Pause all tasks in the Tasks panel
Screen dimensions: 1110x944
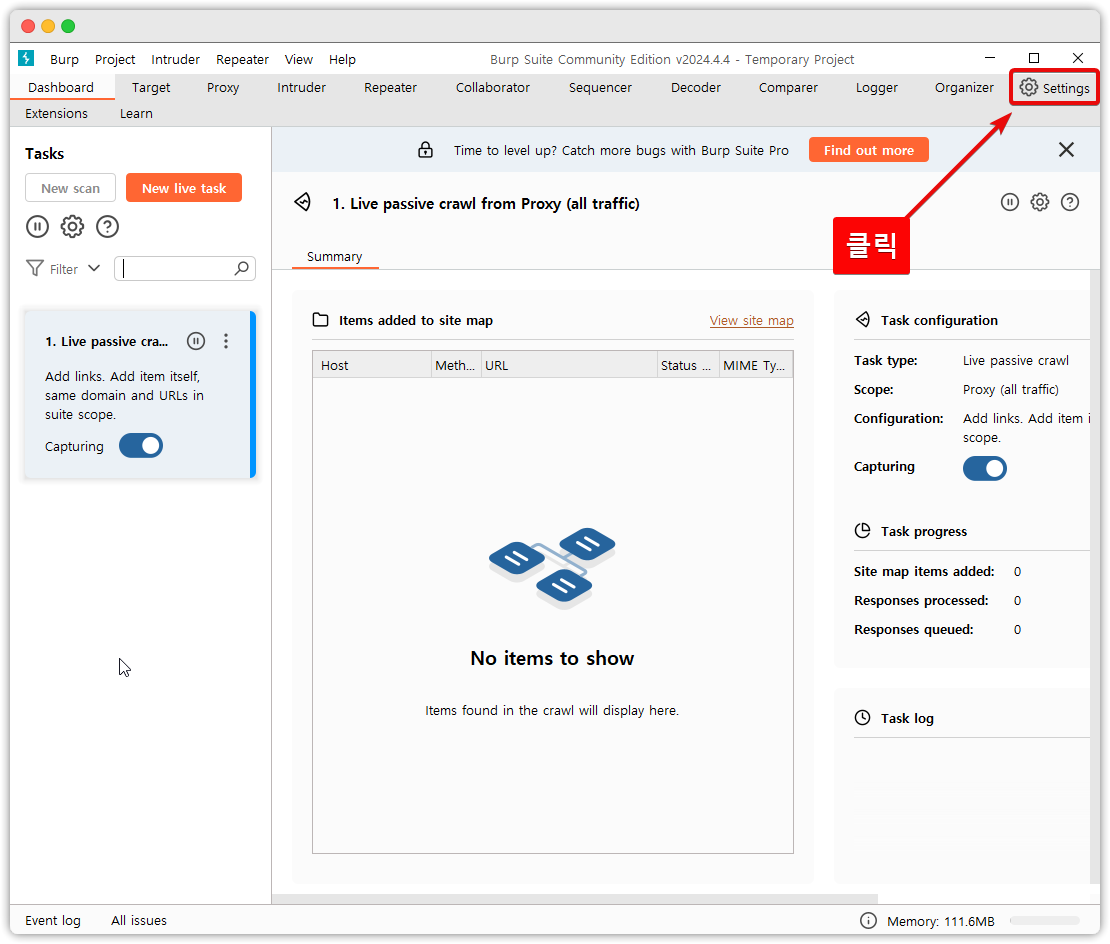pyautogui.click(x=38, y=226)
